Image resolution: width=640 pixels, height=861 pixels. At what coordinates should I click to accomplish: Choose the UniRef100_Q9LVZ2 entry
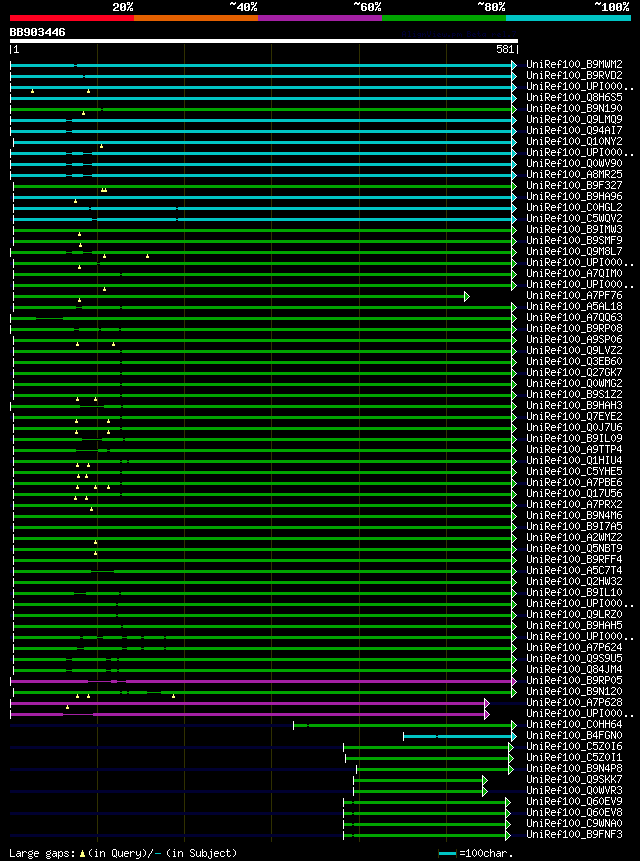[x=574, y=350]
